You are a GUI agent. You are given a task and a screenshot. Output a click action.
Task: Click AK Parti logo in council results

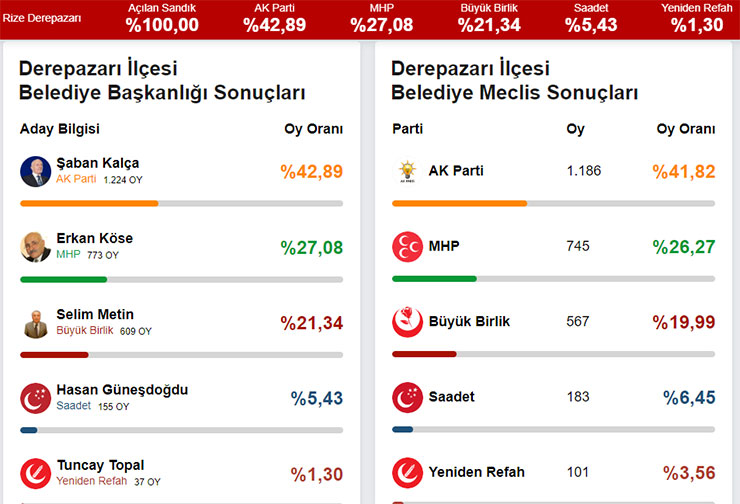tap(407, 171)
